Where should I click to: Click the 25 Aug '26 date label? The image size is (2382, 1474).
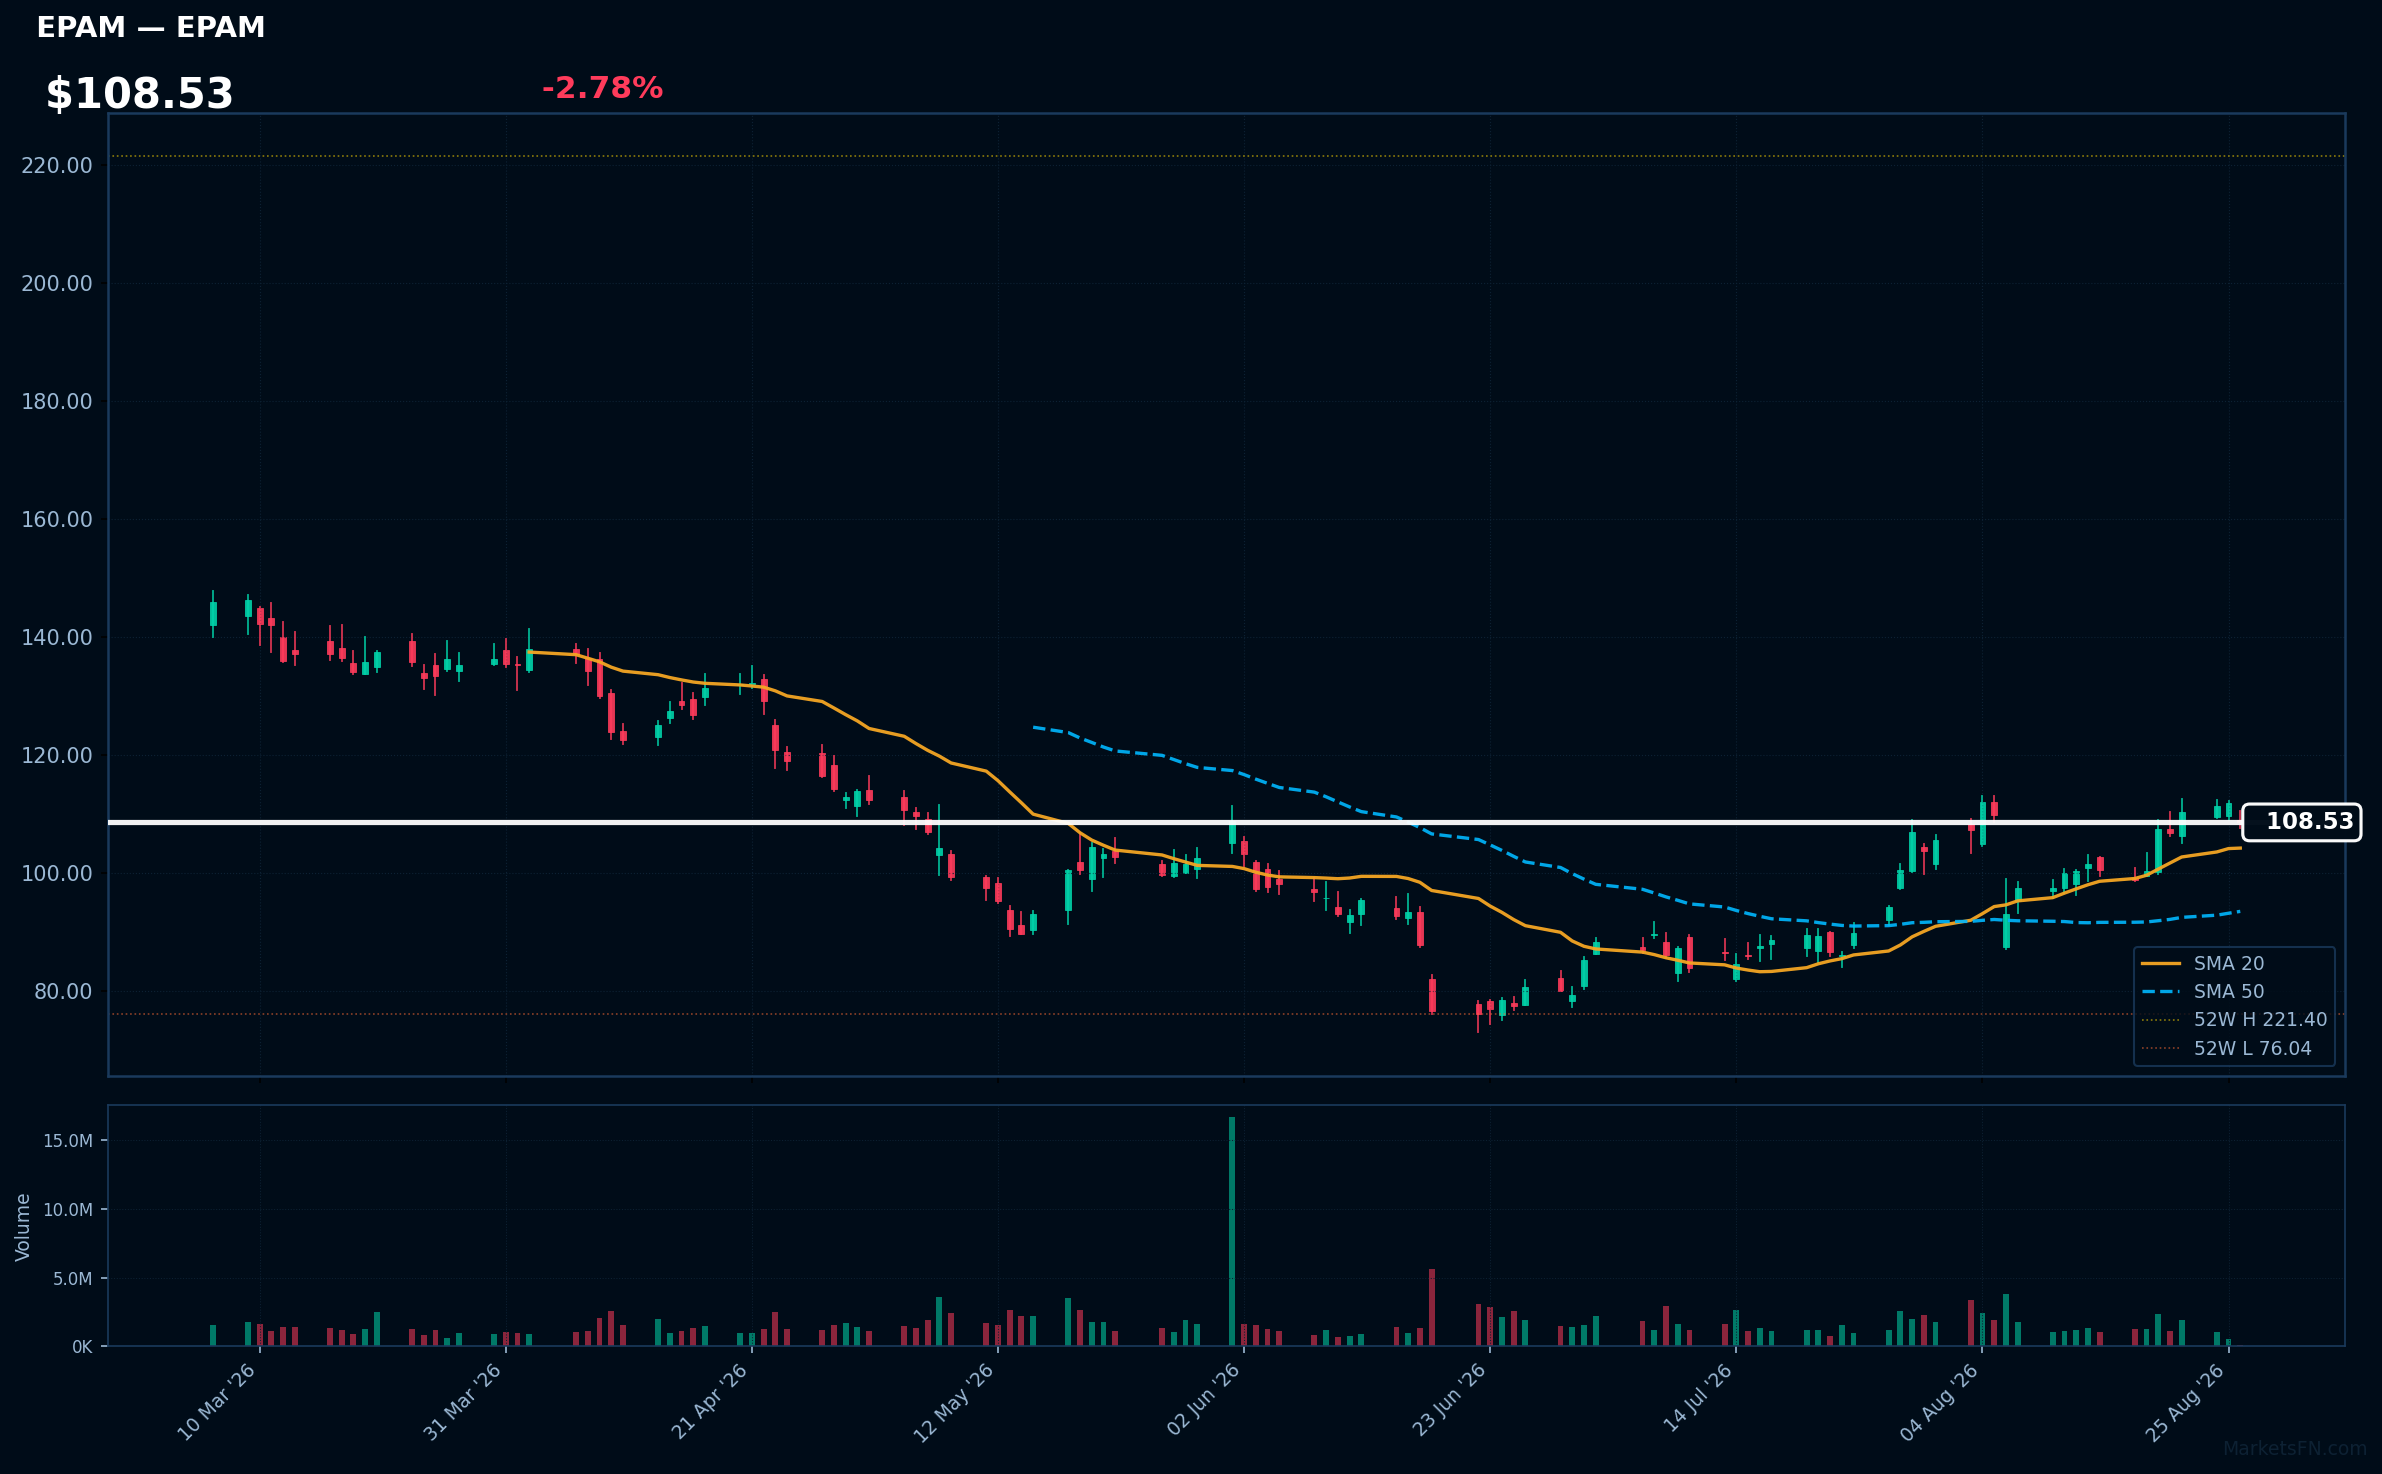click(x=2185, y=1402)
